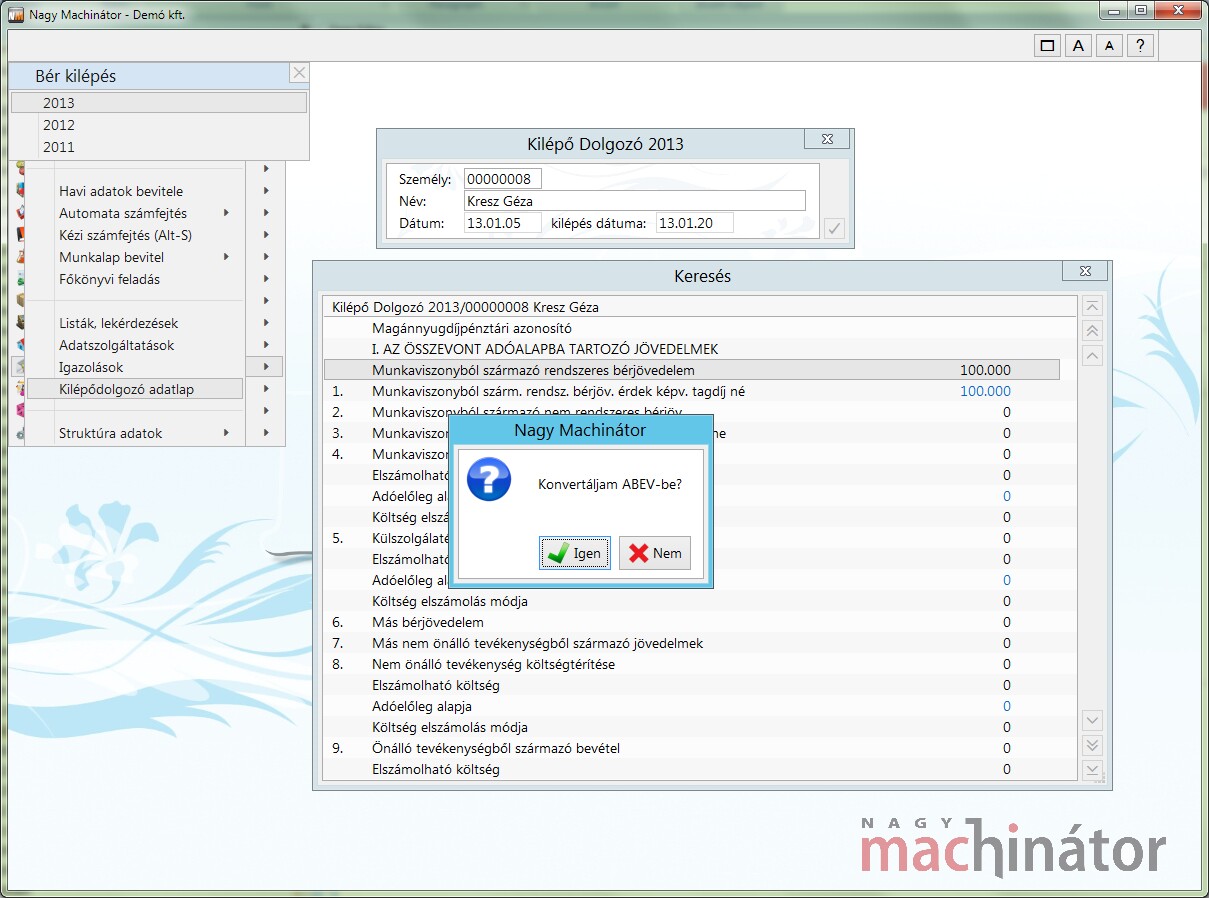Decrease font size with small A button

point(1109,45)
